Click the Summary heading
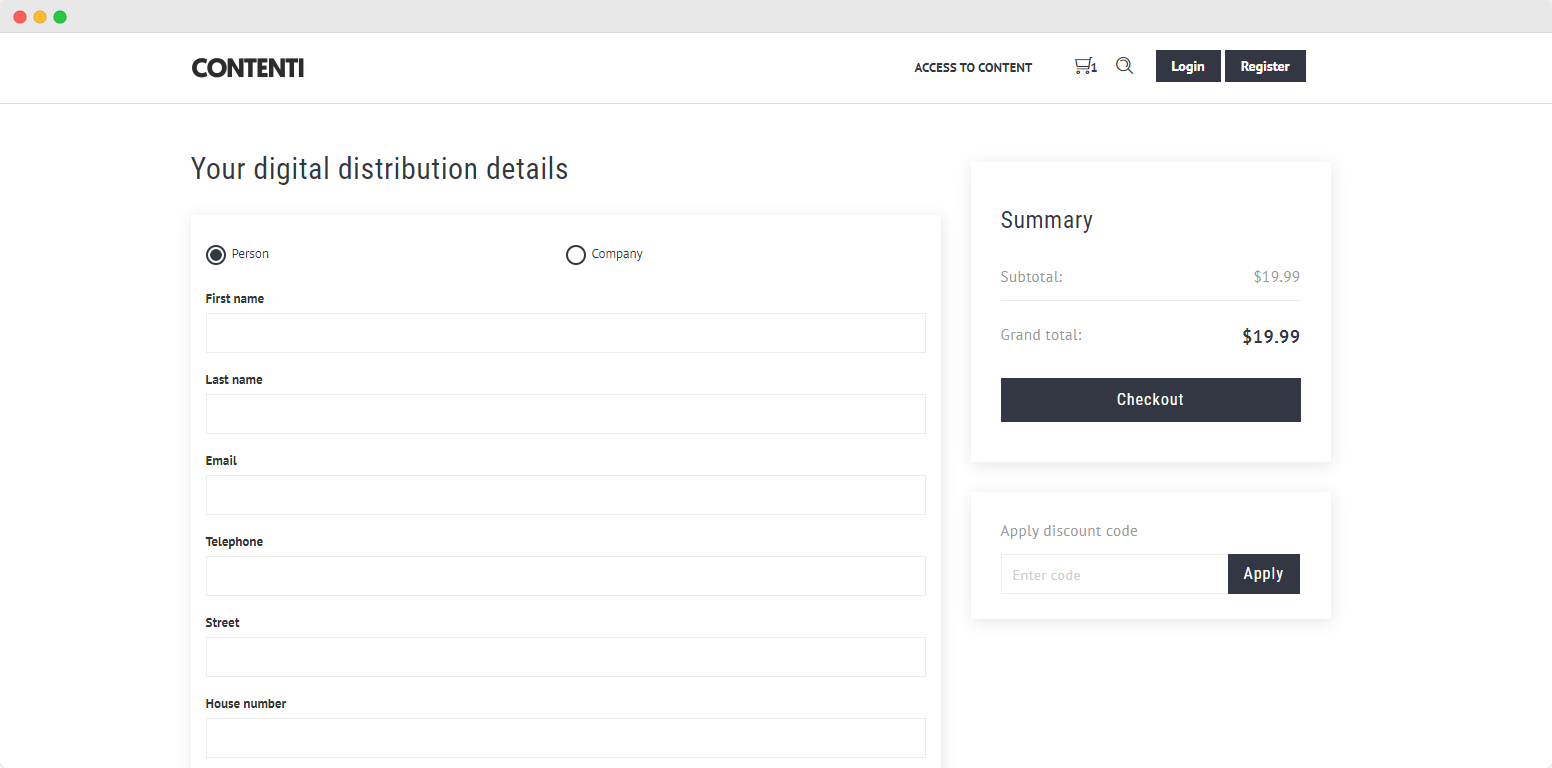Viewport: 1552px width, 768px height. (1046, 220)
